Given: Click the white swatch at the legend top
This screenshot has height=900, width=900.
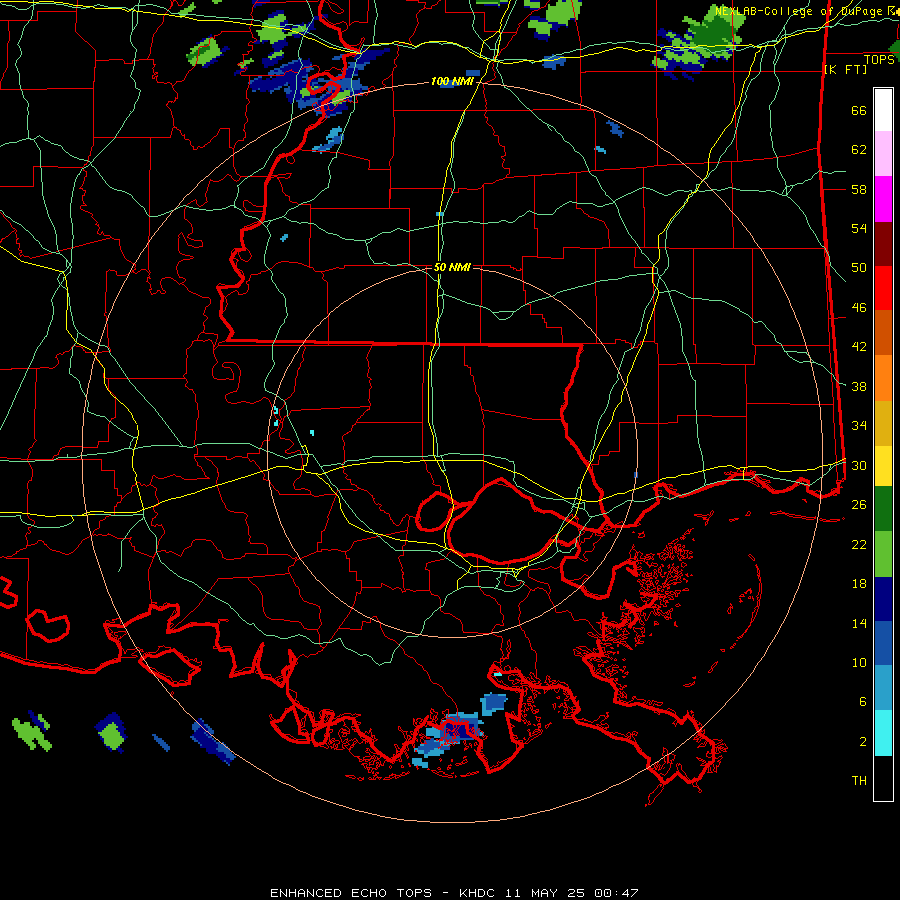Looking at the screenshot, I should 883,110.
